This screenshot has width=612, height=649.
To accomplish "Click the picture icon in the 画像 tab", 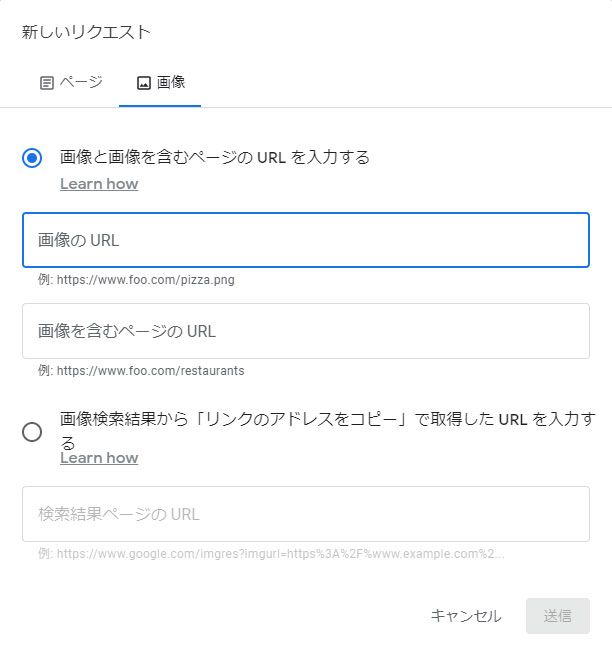I will (143, 83).
